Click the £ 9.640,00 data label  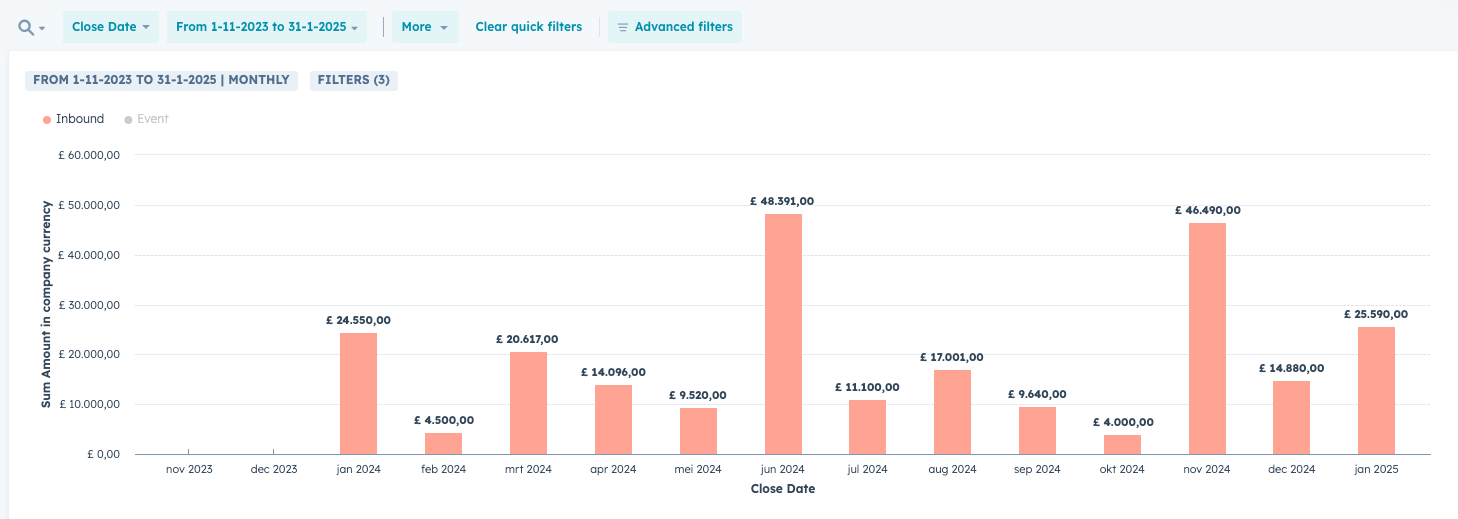pos(1037,394)
